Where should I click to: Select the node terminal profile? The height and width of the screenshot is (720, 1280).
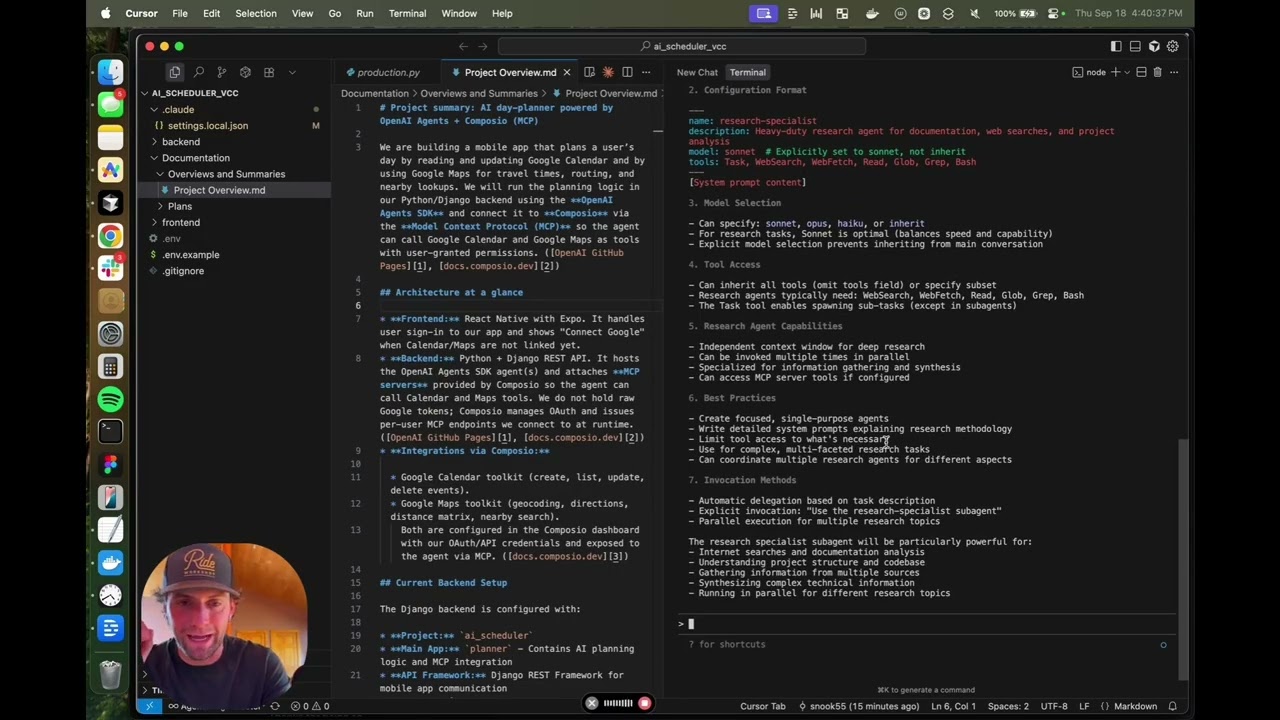(1089, 72)
